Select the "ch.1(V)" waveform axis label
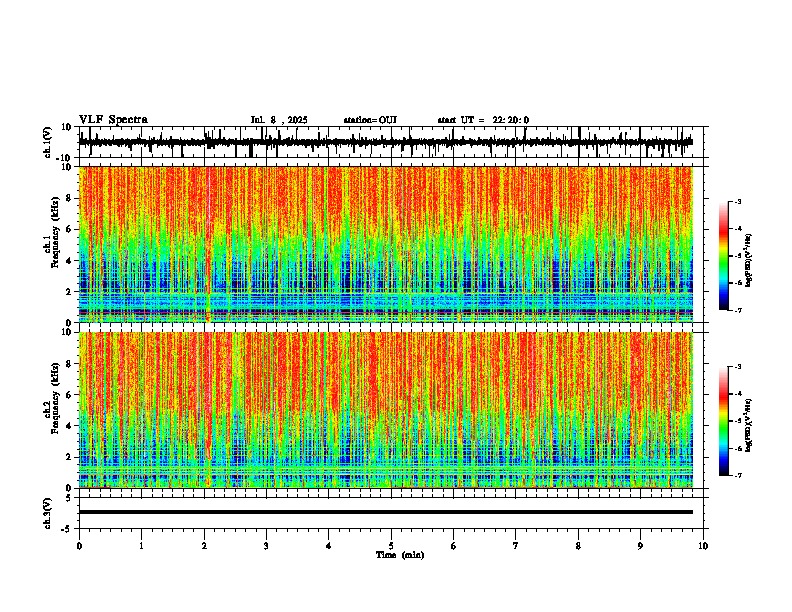Screen dimensions: 792x612 48,142
